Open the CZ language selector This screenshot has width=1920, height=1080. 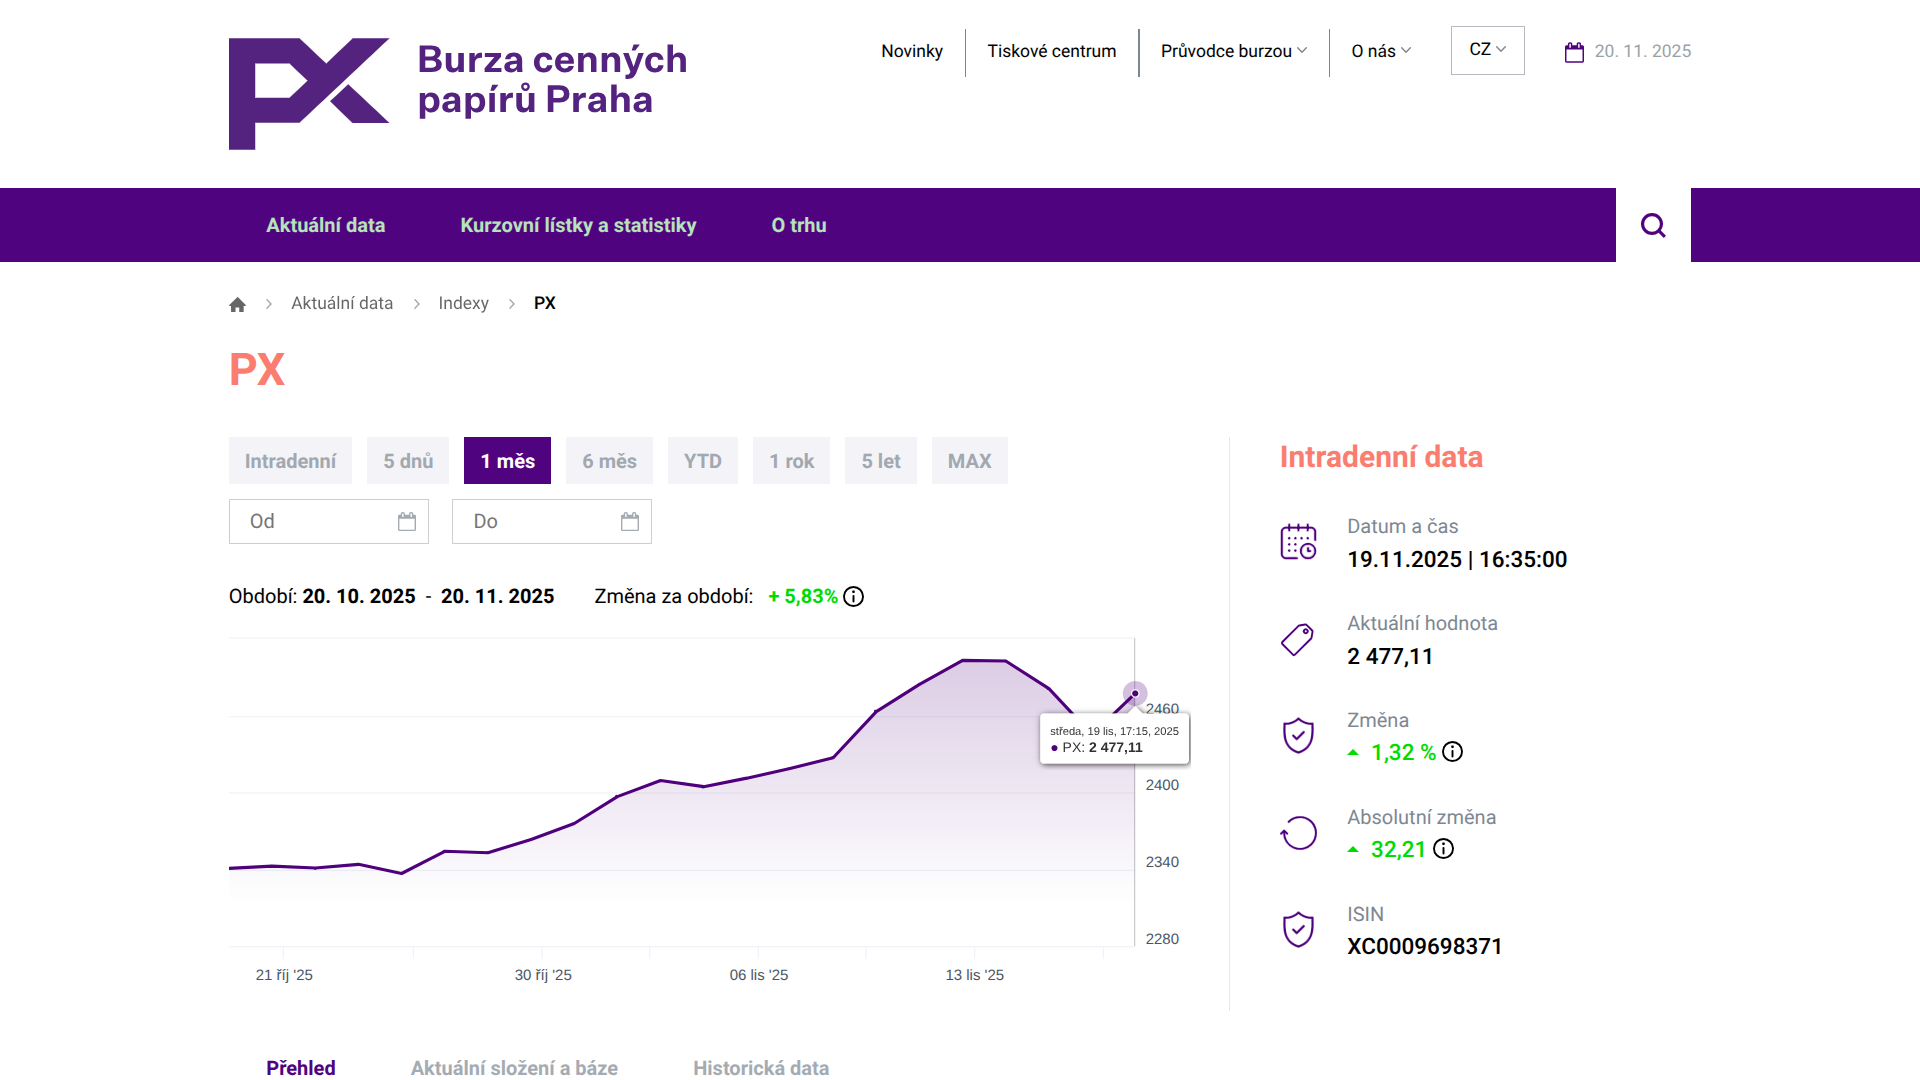[x=1487, y=50]
